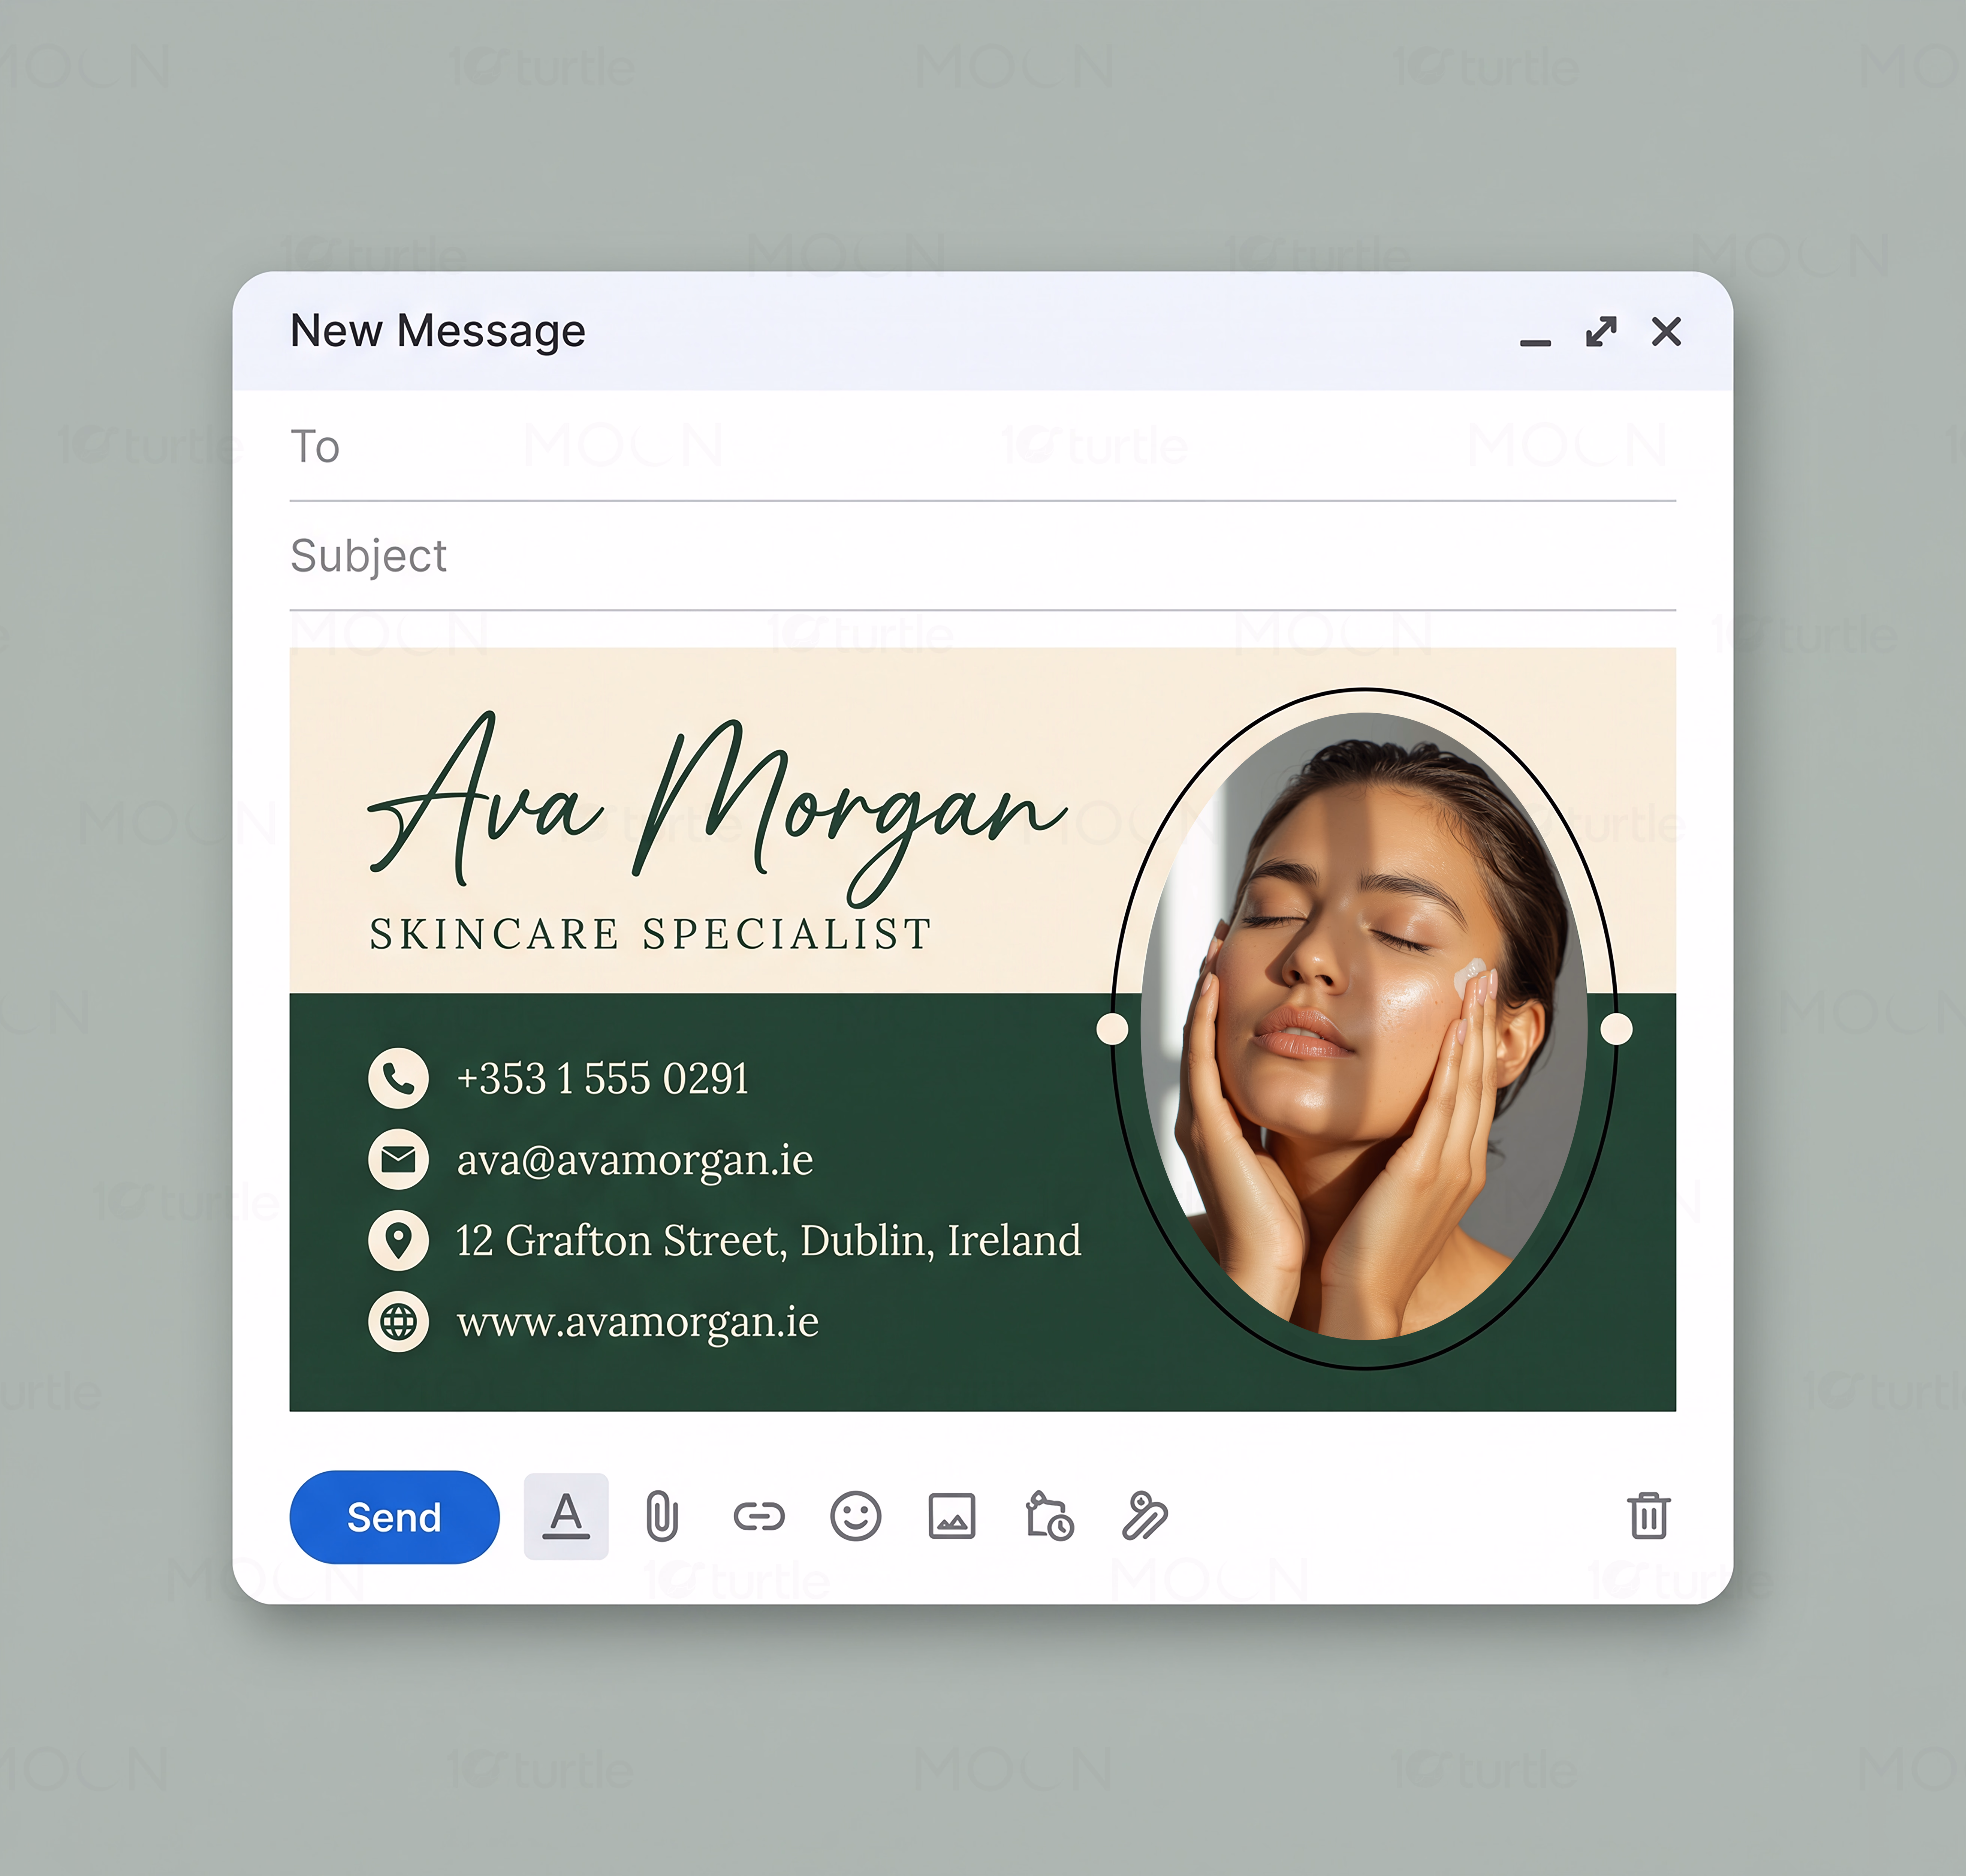Screen dimensions: 1966x1876
Task: Discard the draft with the trash icon
Action: tap(1648, 1516)
